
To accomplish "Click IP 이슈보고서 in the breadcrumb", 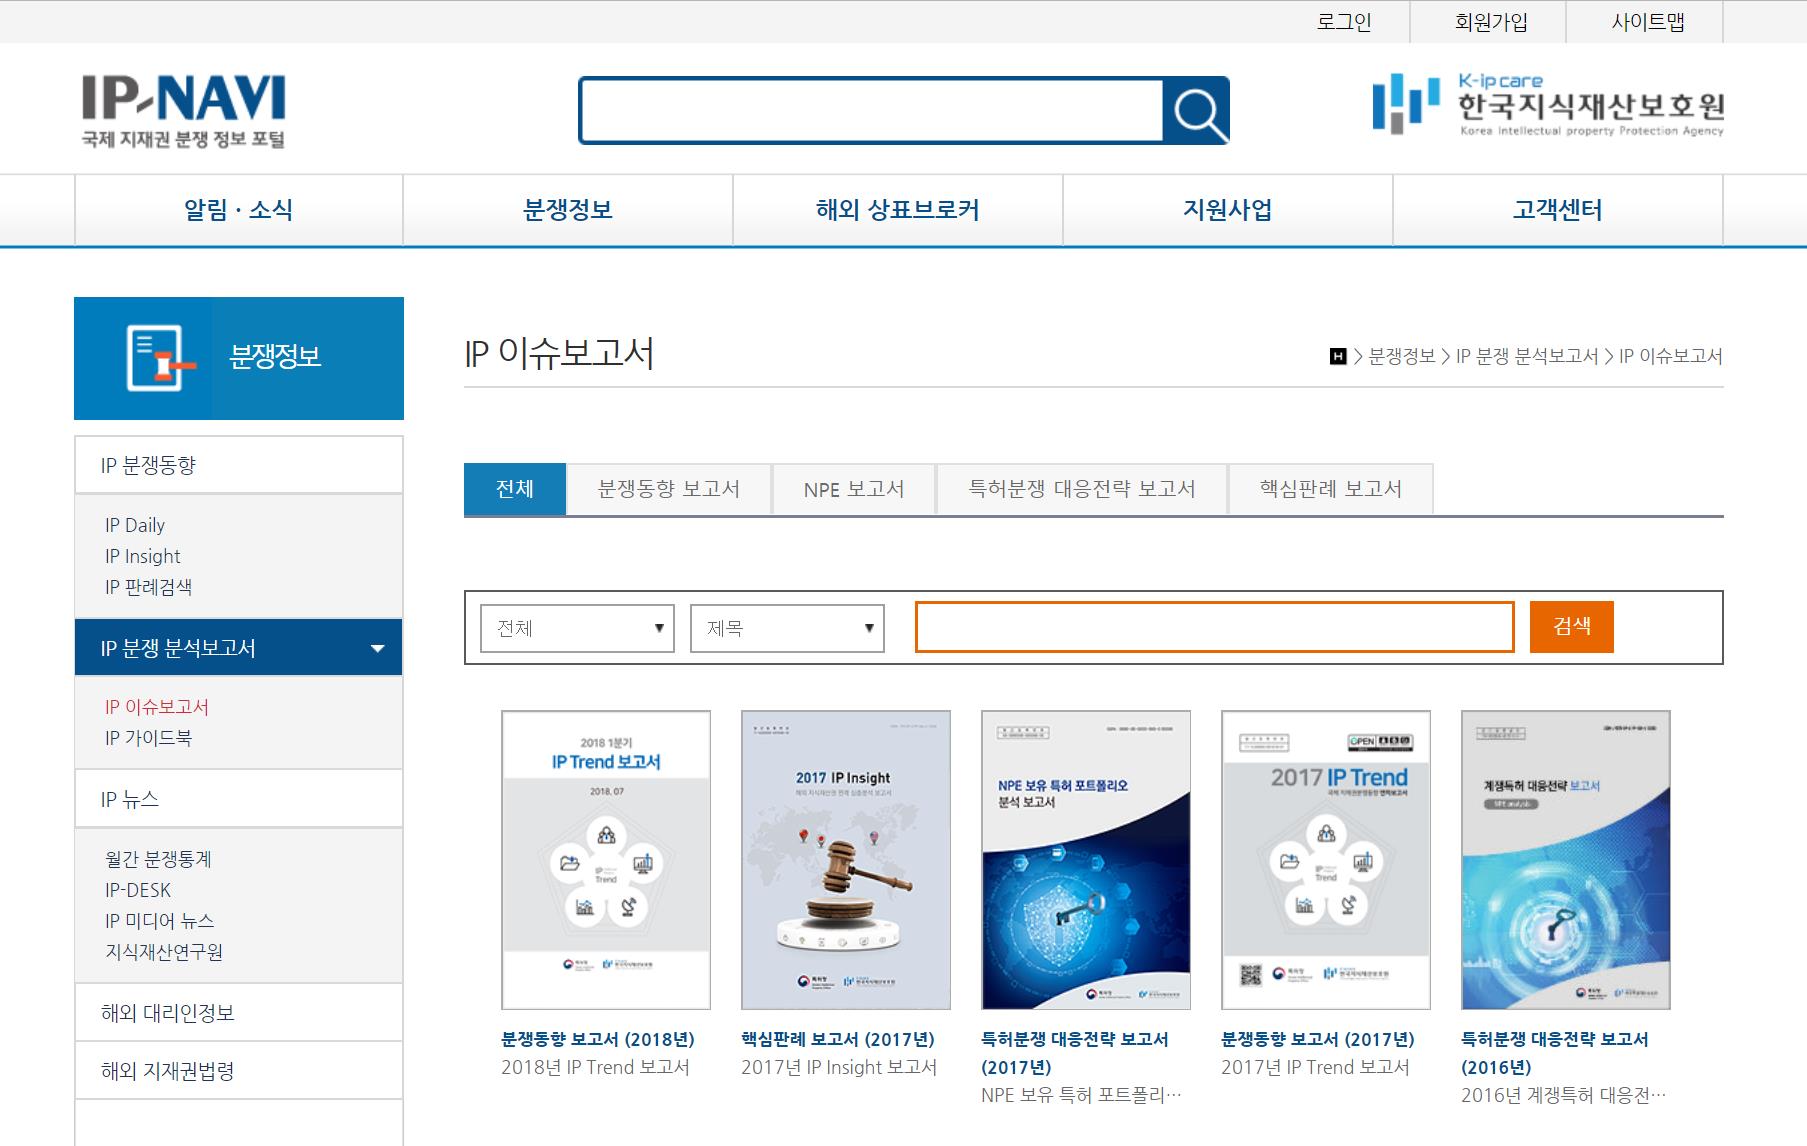I will [x=1671, y=357].
